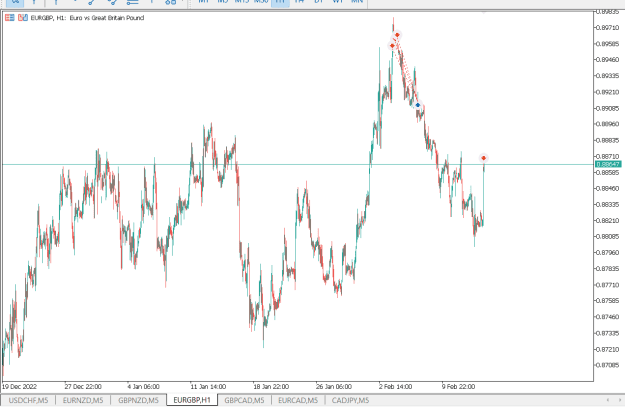Switch to the USDCHF,M5 chart tab

pyautogui.click(x=28, y=400)
